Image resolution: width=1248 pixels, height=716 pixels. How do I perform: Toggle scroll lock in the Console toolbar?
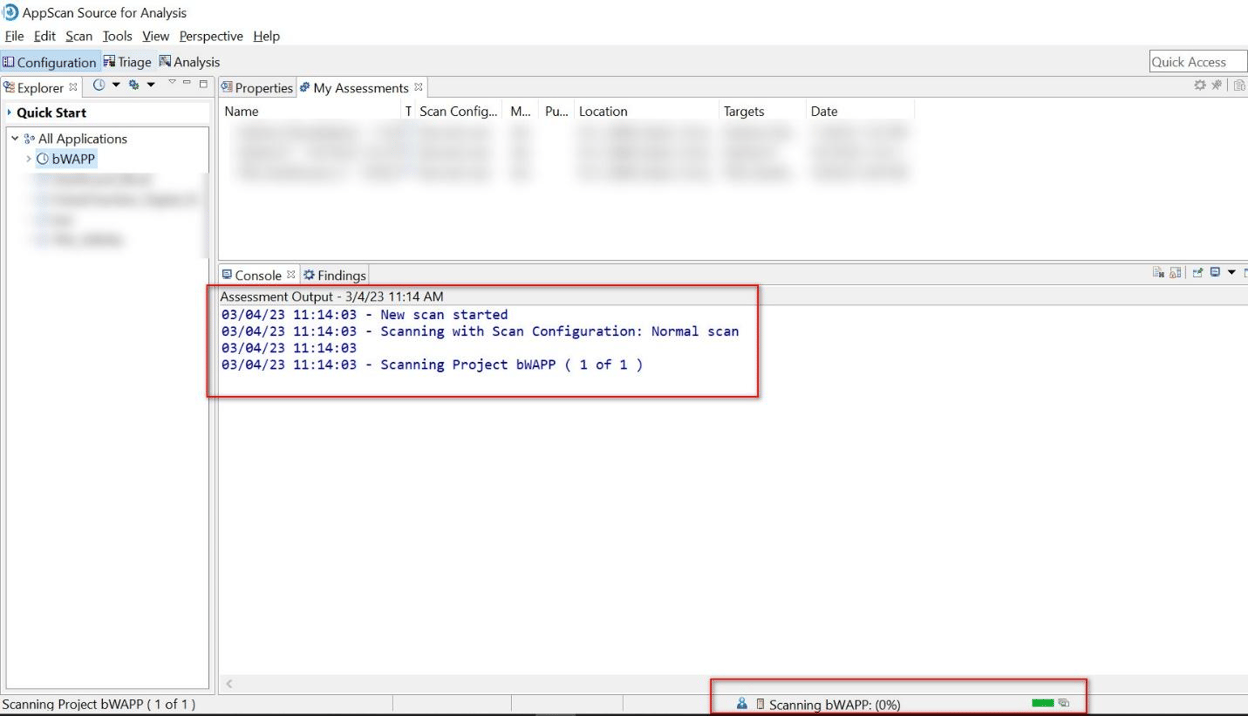1175,272
